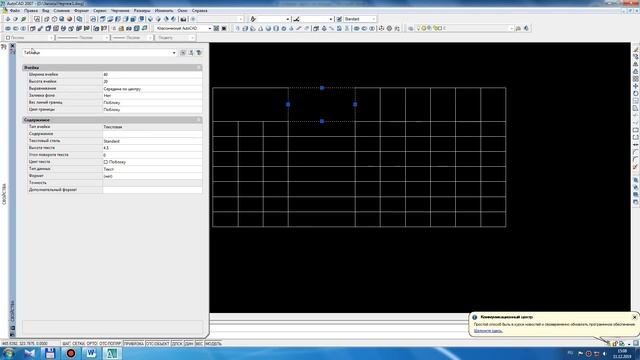
Task: Click the text style icon on Styles toolbar
Action: coord(253,19)
